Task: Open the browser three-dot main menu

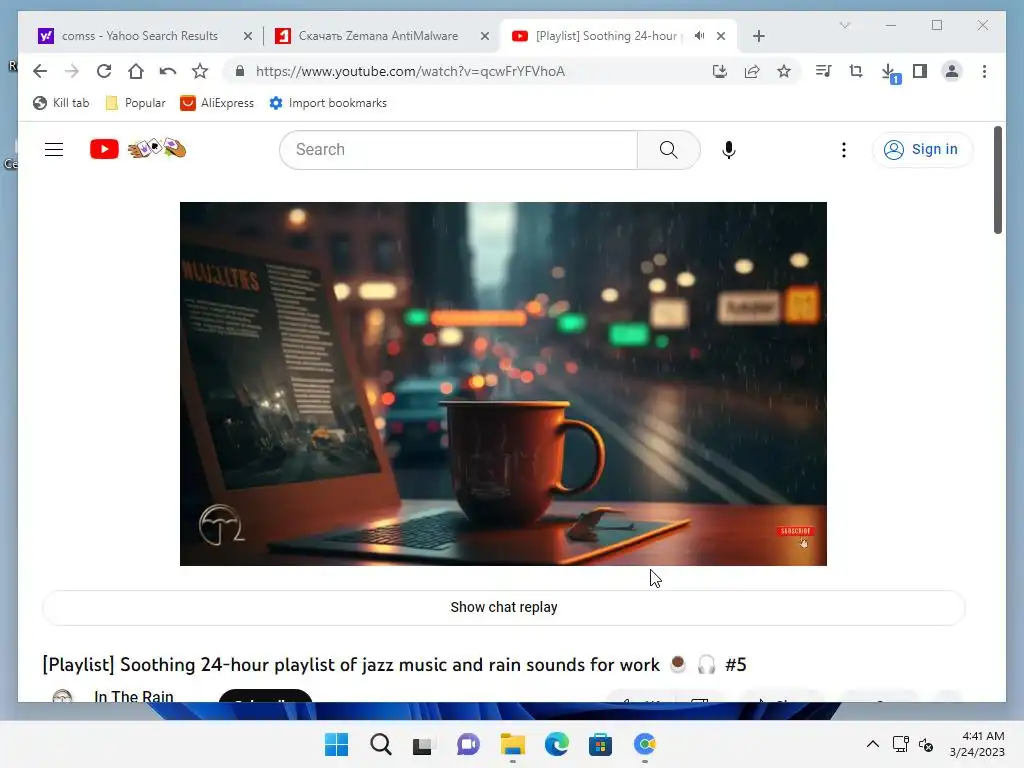Action: (984, 71)
